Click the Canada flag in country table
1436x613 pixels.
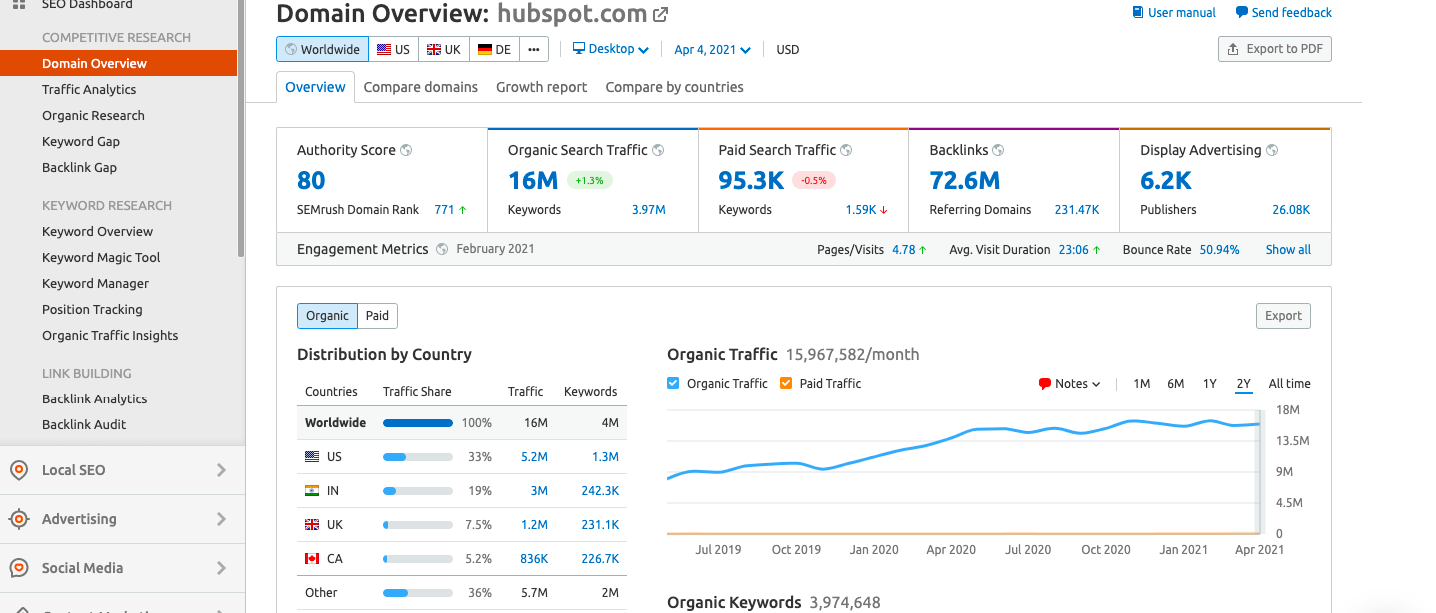click(x=312, y=559)
